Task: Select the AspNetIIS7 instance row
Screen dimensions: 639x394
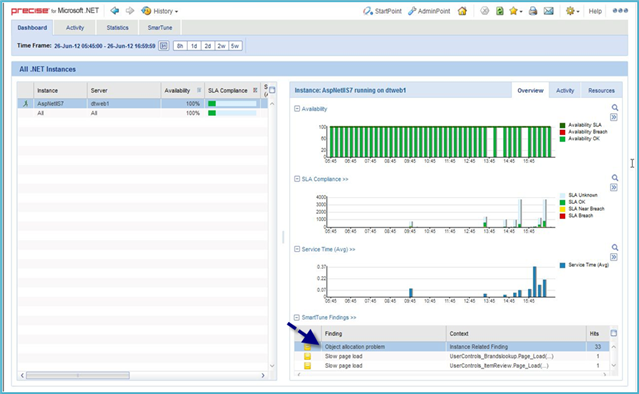Action: pos(143,103)
